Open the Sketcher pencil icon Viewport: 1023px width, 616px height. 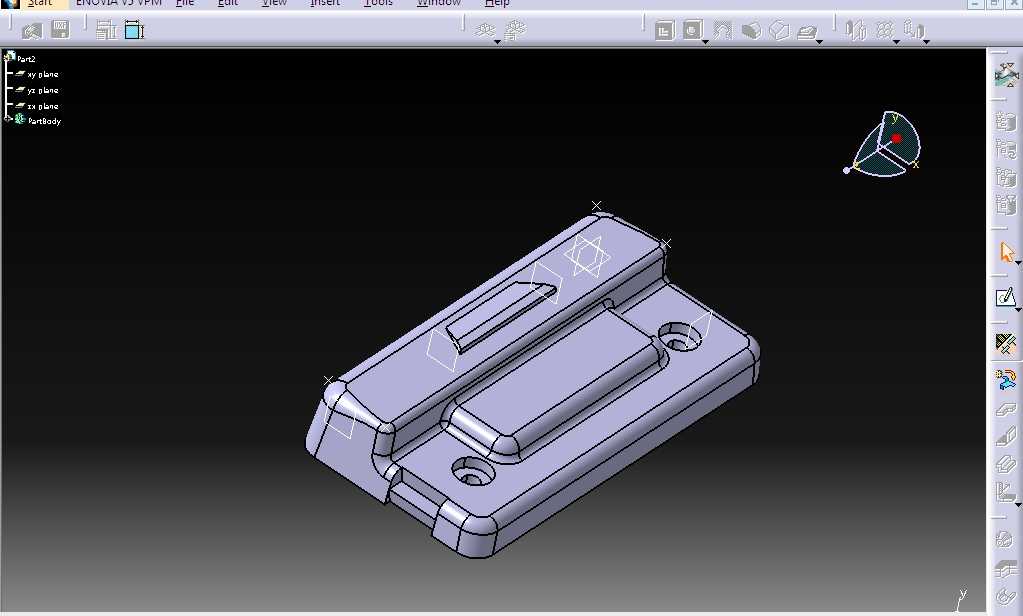[1005, 298]
